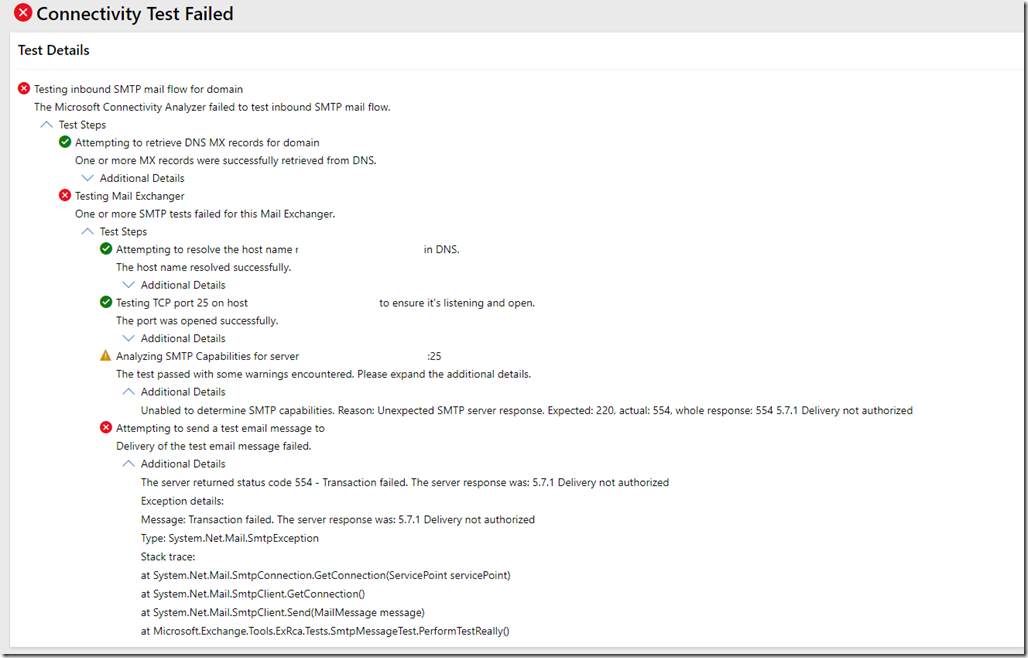The image size is (1028, 658).
Task: Click the 'Attempting to send a test email' step
Action: (220, 428)
